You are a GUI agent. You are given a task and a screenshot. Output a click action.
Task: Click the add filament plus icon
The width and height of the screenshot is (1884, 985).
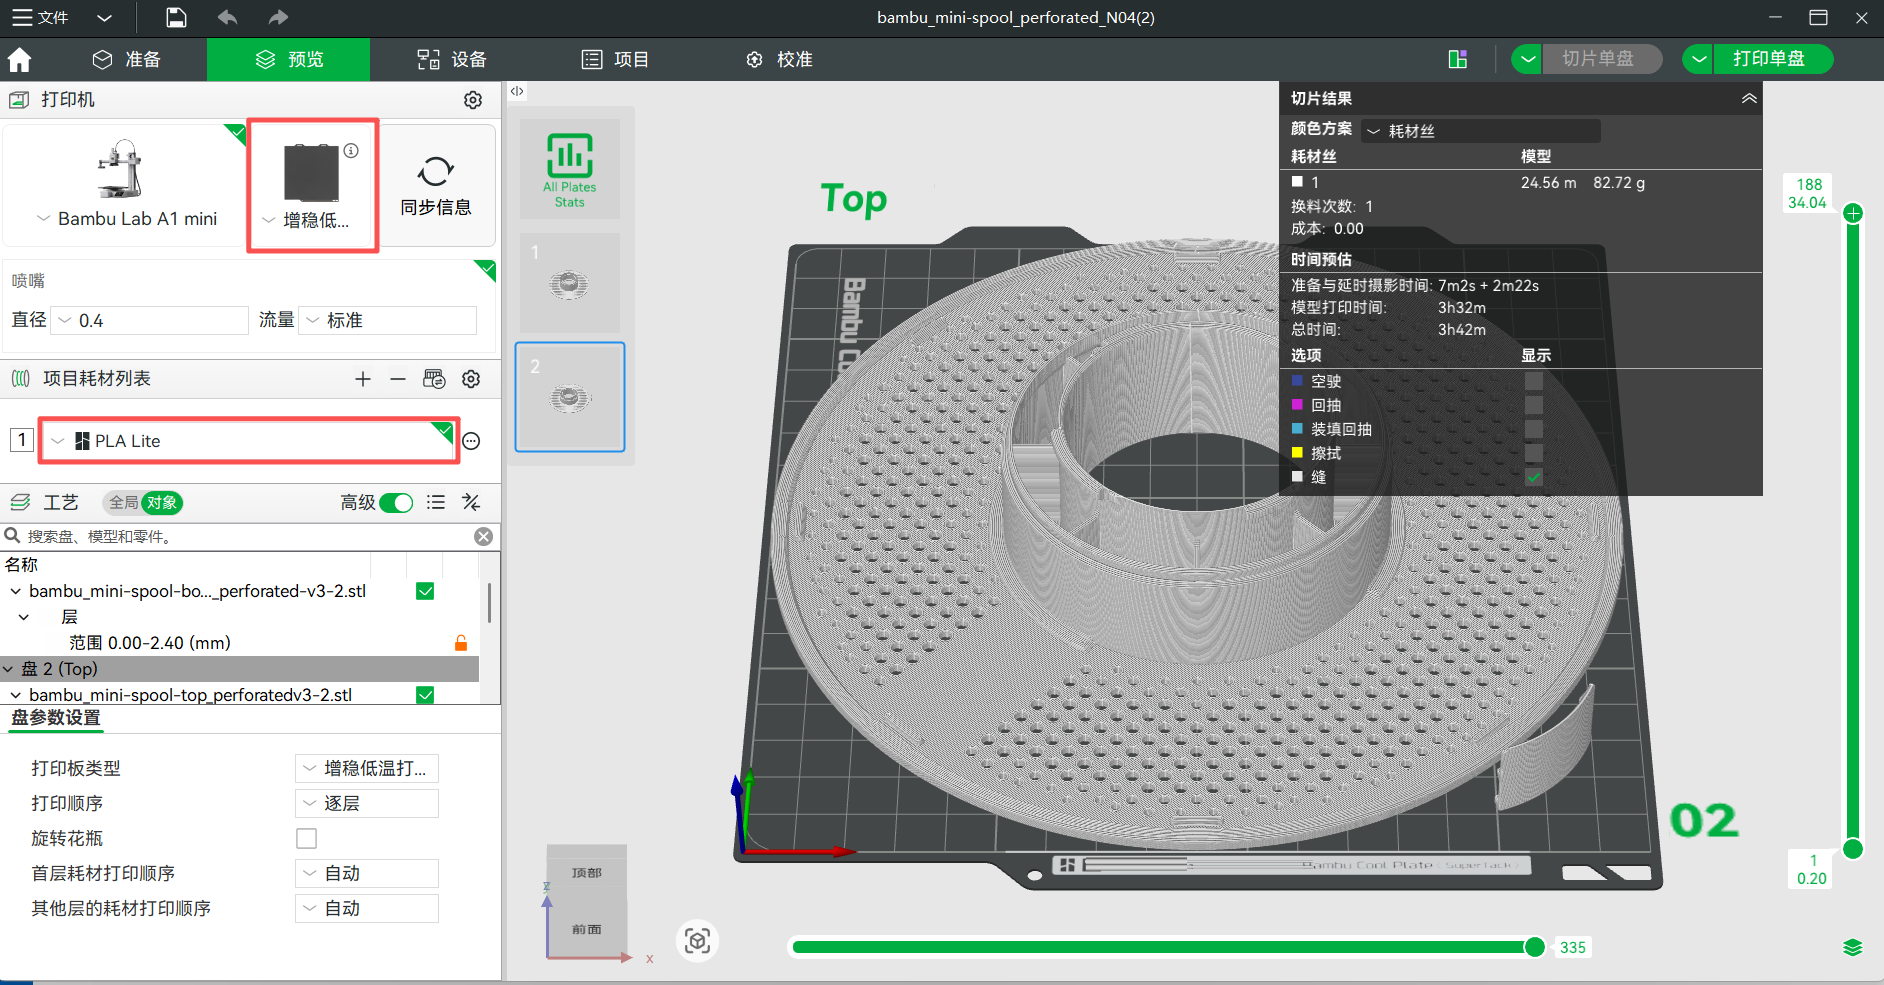pyautogui.click(x=363, y=379)
